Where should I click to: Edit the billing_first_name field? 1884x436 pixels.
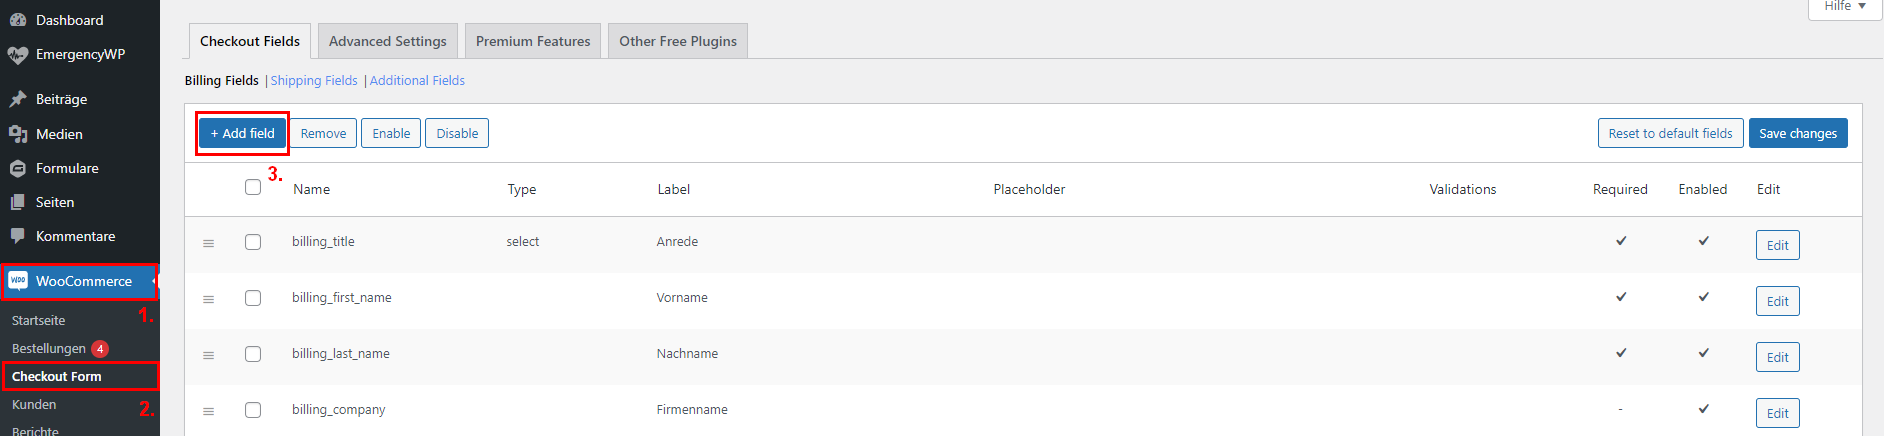(x=1778, y=301)
